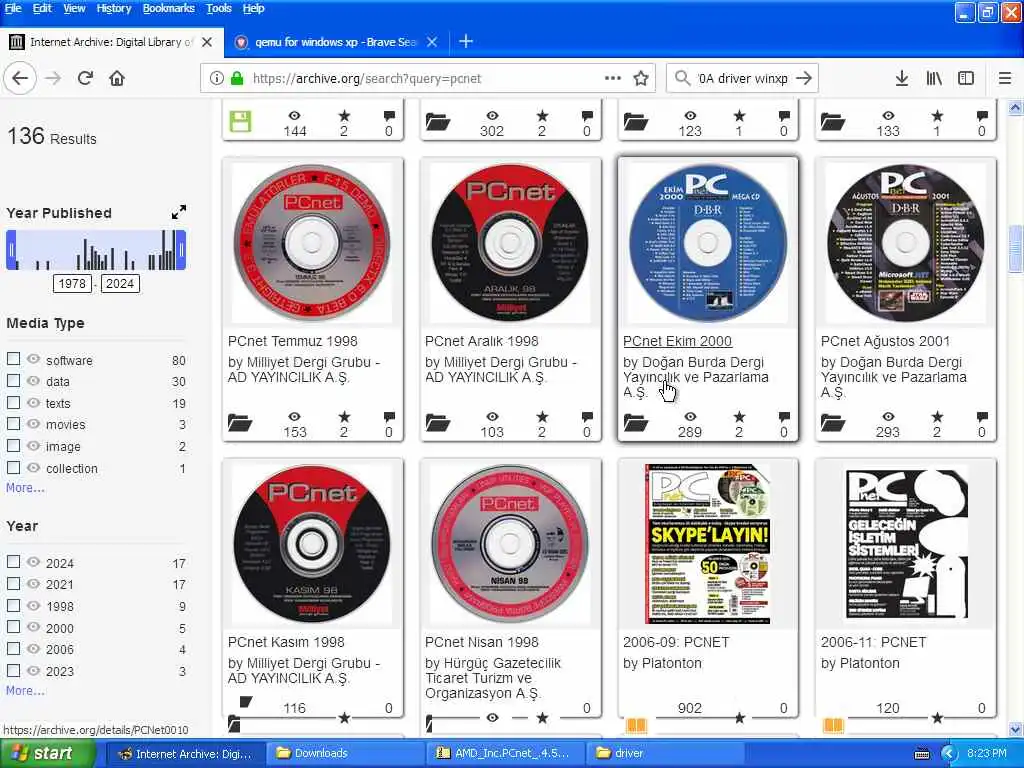Expand the Year Published histogram
The image size is (1024, 768).
click(178, 212)
